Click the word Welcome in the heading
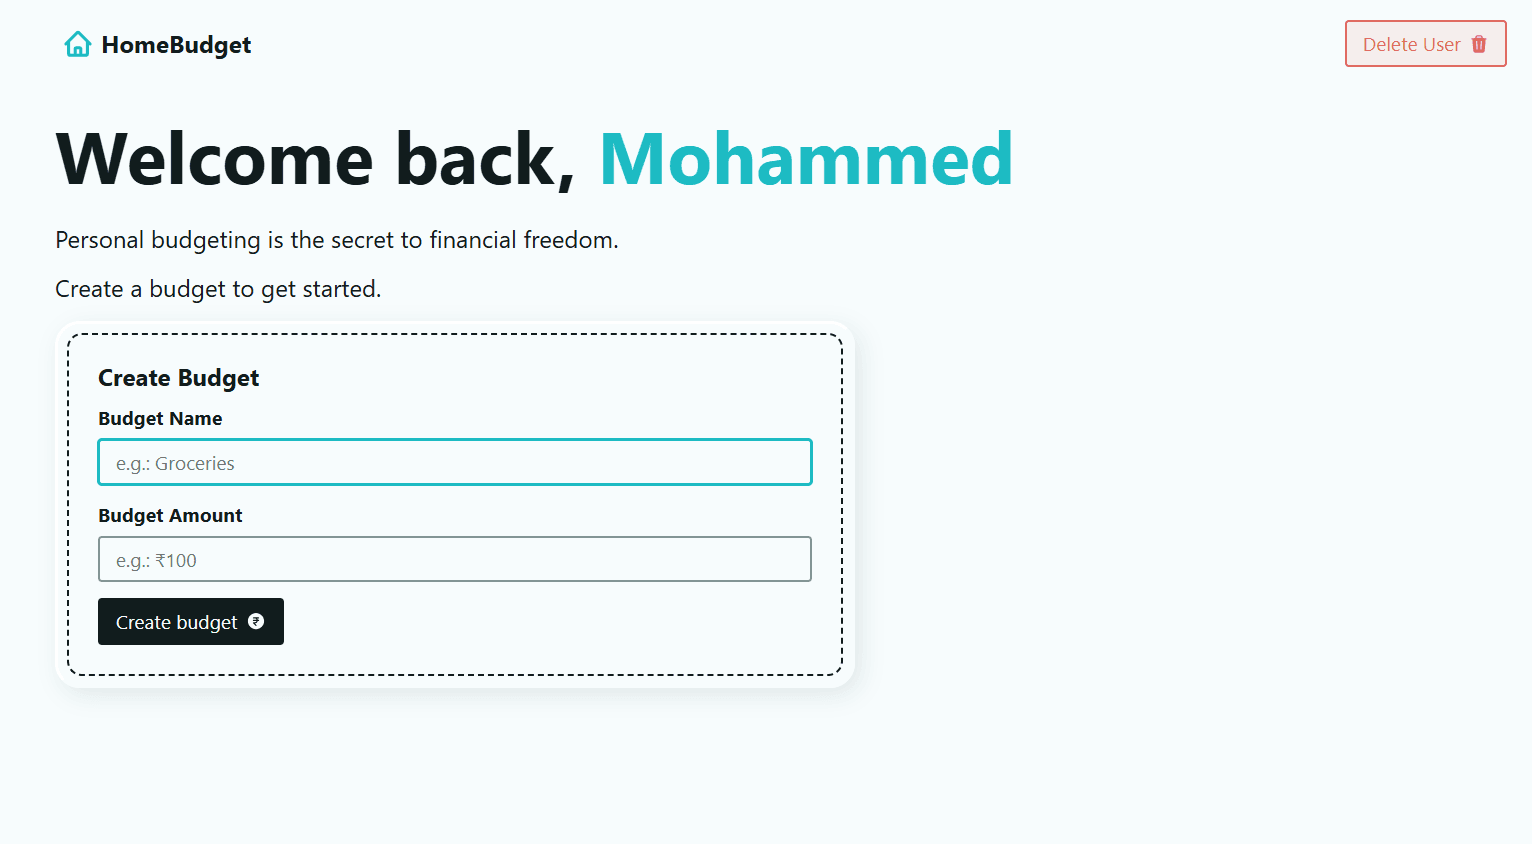The image size is (1532, 844). pos(215,159)
